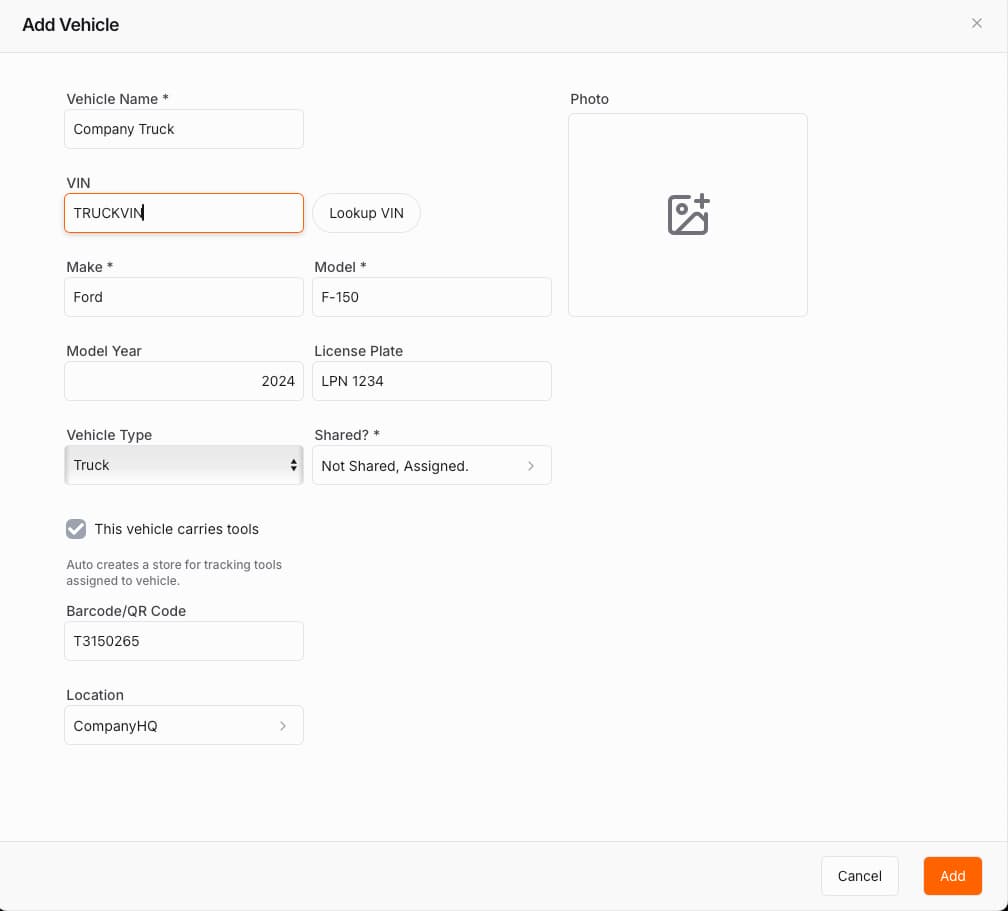Image resolution: width=1008 pixels, height=911 pixels.
Task: Select the Make field containing Ford
Action: point(184,297)
